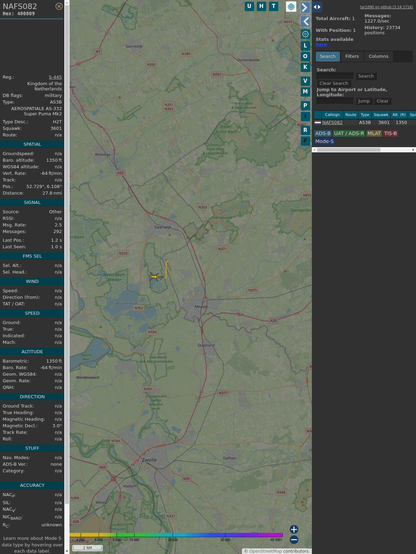
Task: Open the NAFS082 callsign link in table
Action: point(332,123)
